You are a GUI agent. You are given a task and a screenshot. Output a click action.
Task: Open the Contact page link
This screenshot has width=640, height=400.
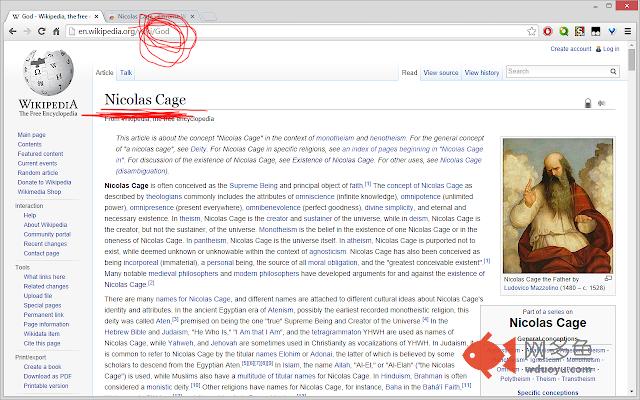coord(41,253)
